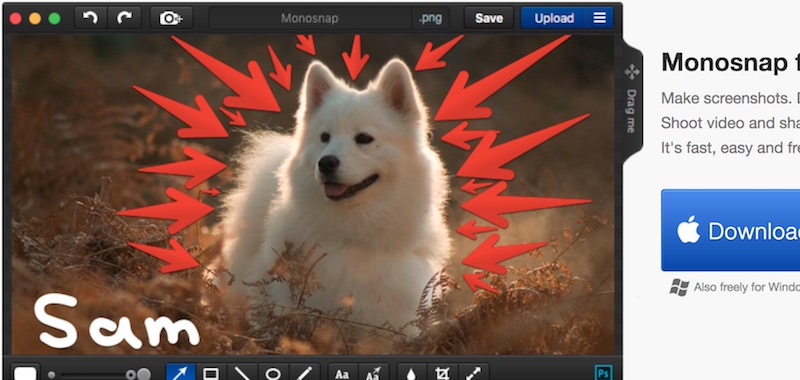
Task: Open the Upload options menu icon
Action: tap(600, 18)
